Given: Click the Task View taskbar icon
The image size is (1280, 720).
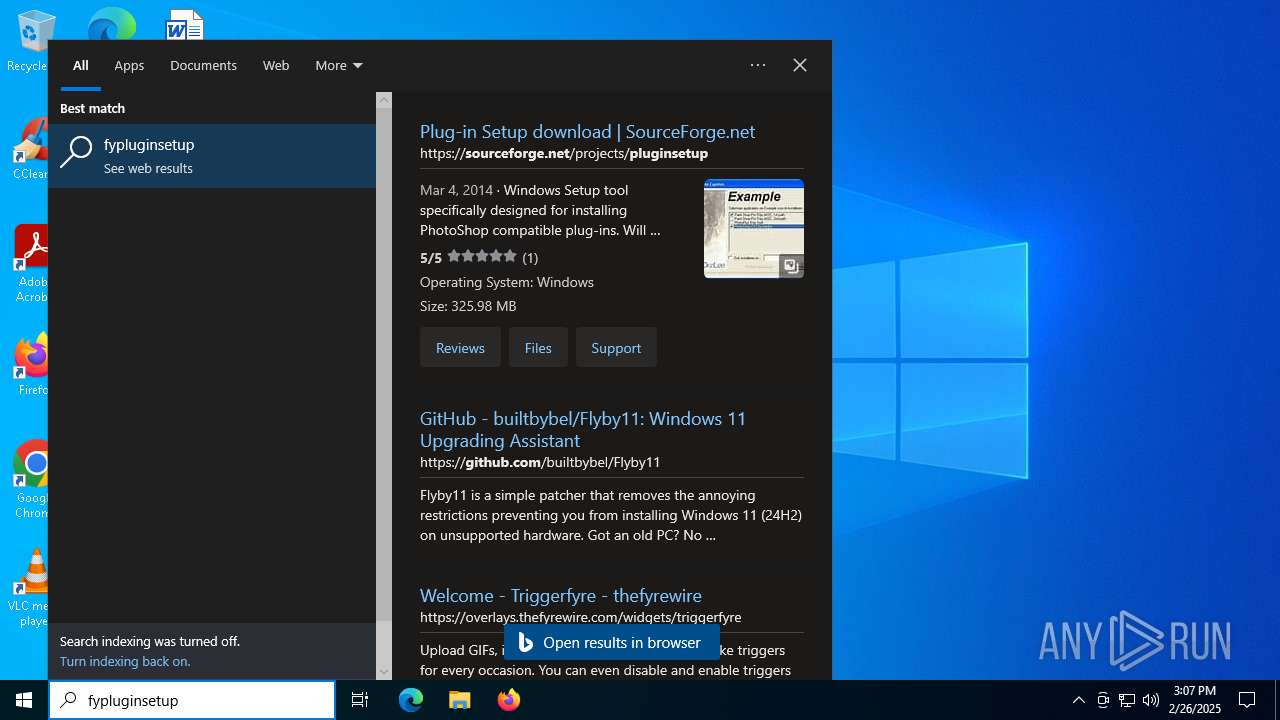Looking at the screenshot, I should click(360, 700).
